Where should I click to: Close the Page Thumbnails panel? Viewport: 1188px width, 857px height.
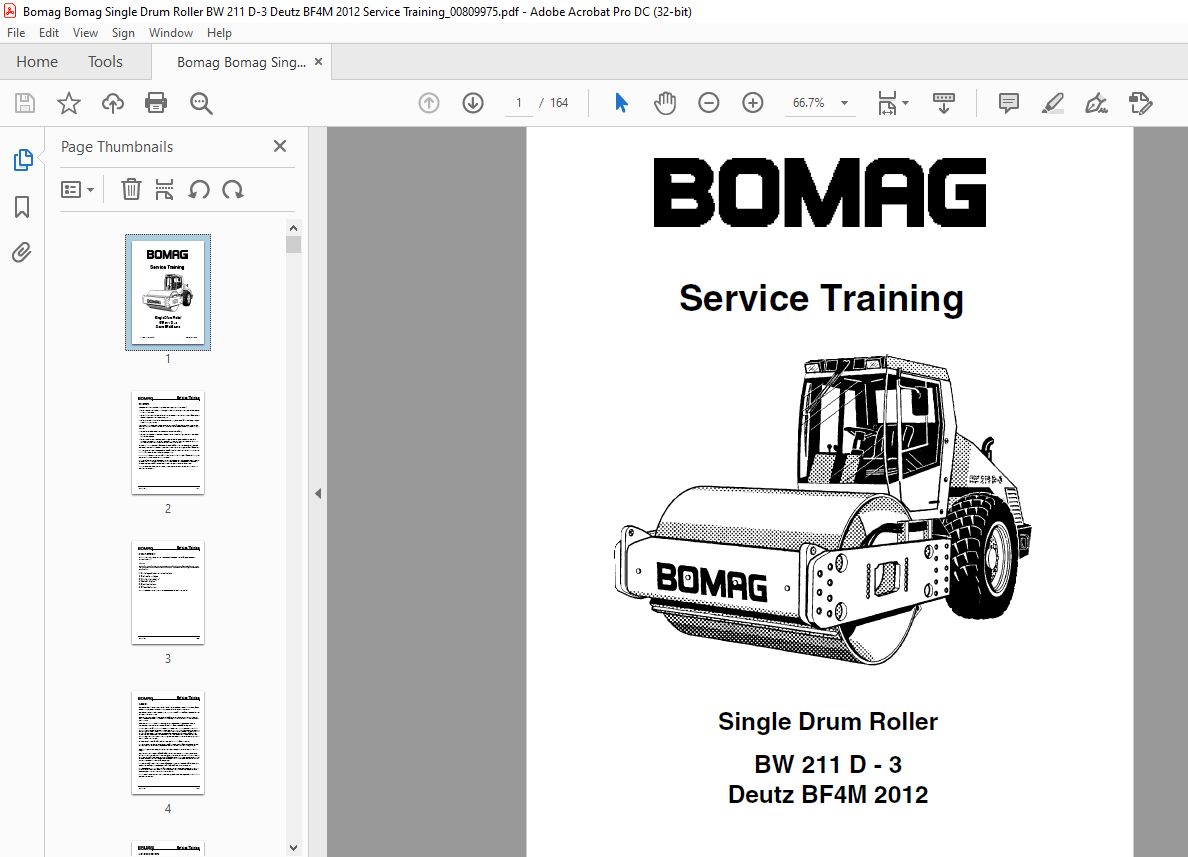[280, 146]
